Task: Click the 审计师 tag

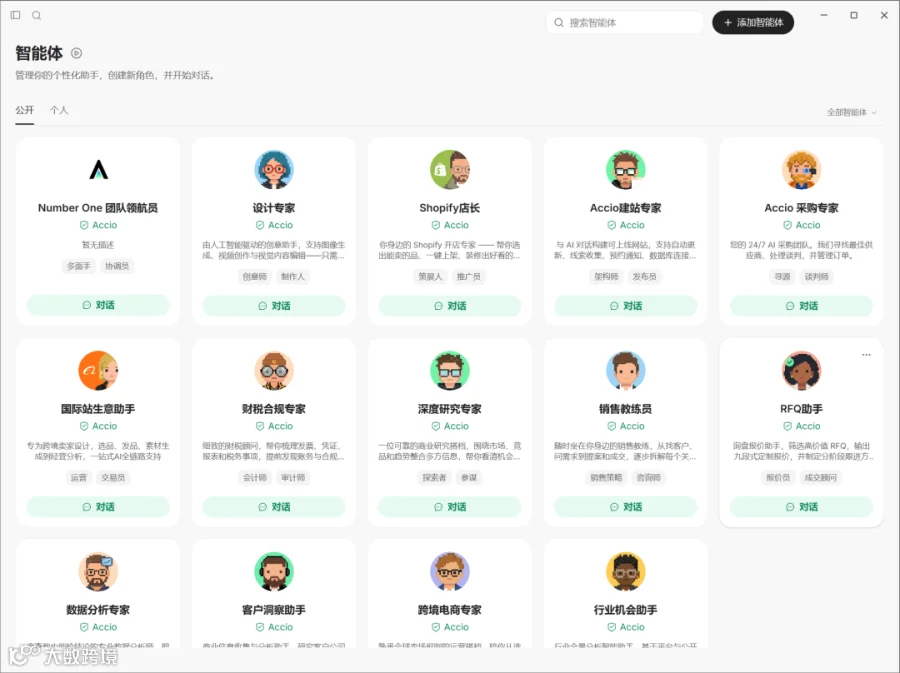Action: click(293, 477)
